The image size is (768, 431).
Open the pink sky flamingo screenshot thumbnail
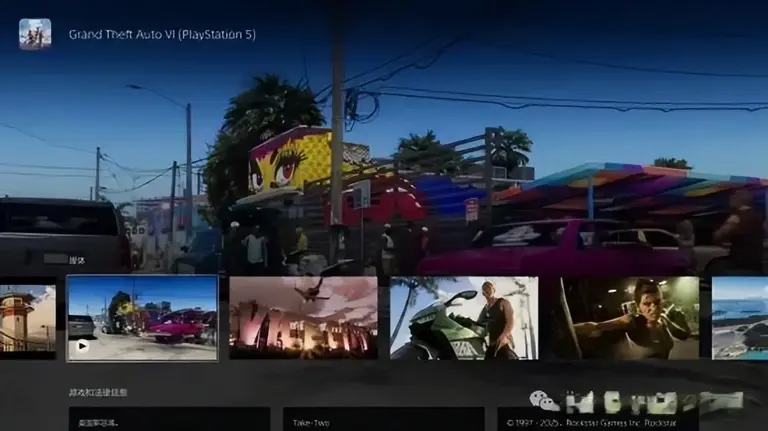coord(303,318)
